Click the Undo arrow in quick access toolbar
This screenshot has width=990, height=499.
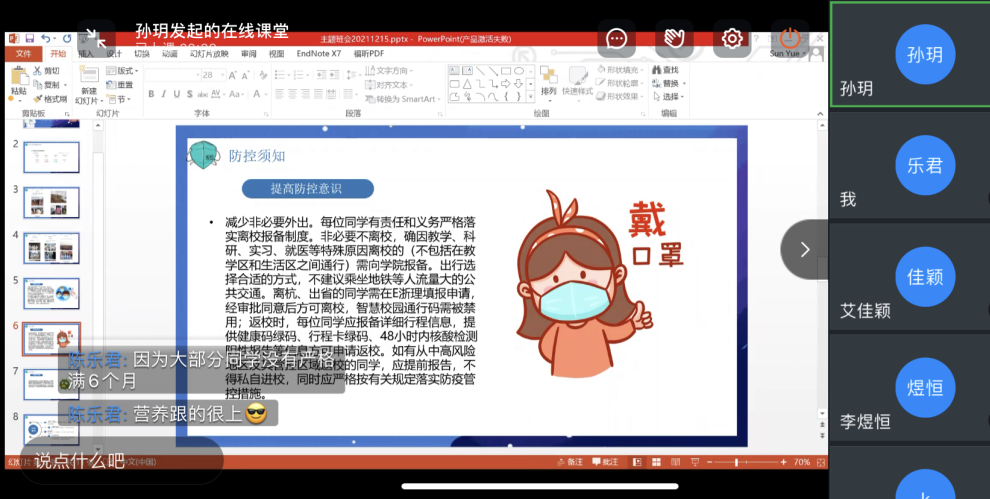[45, 39]
